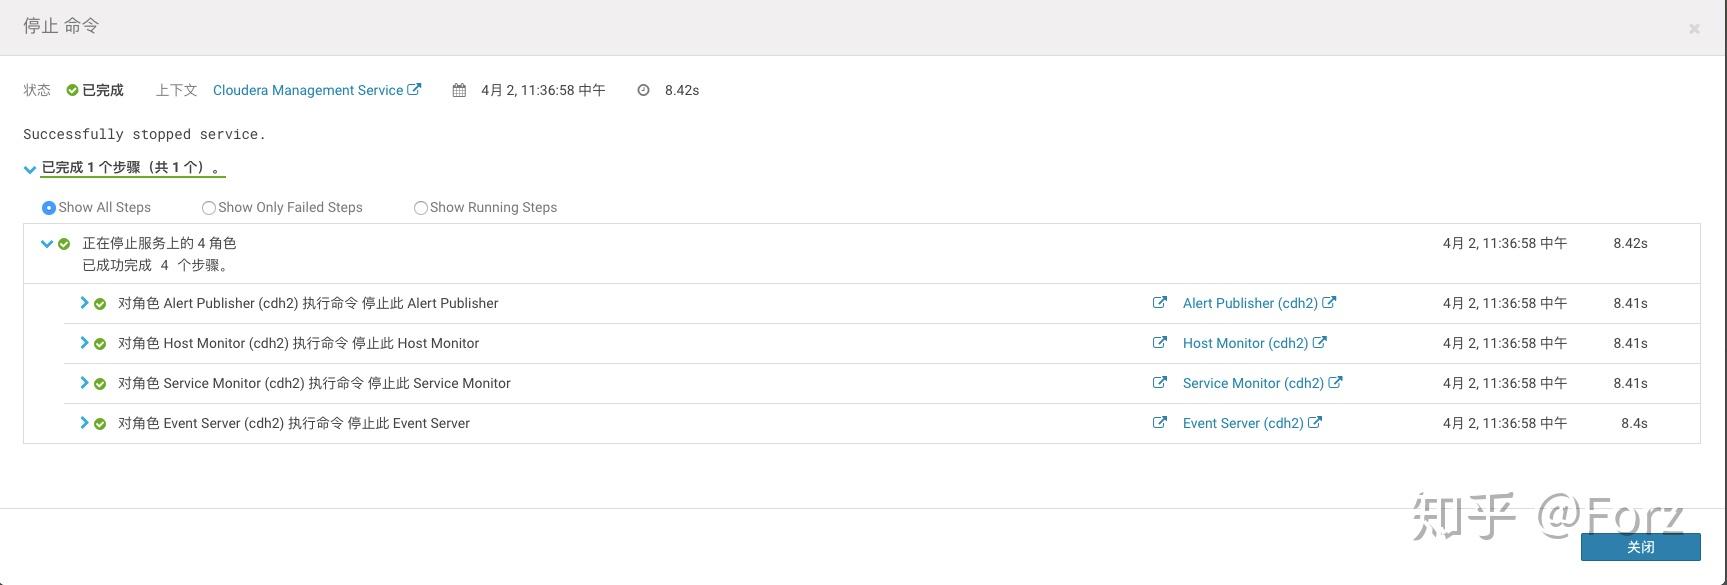Click green check icon of Alert Publisher step
Viewport: 1727px width, 585px height.
(x=100, y=304)
